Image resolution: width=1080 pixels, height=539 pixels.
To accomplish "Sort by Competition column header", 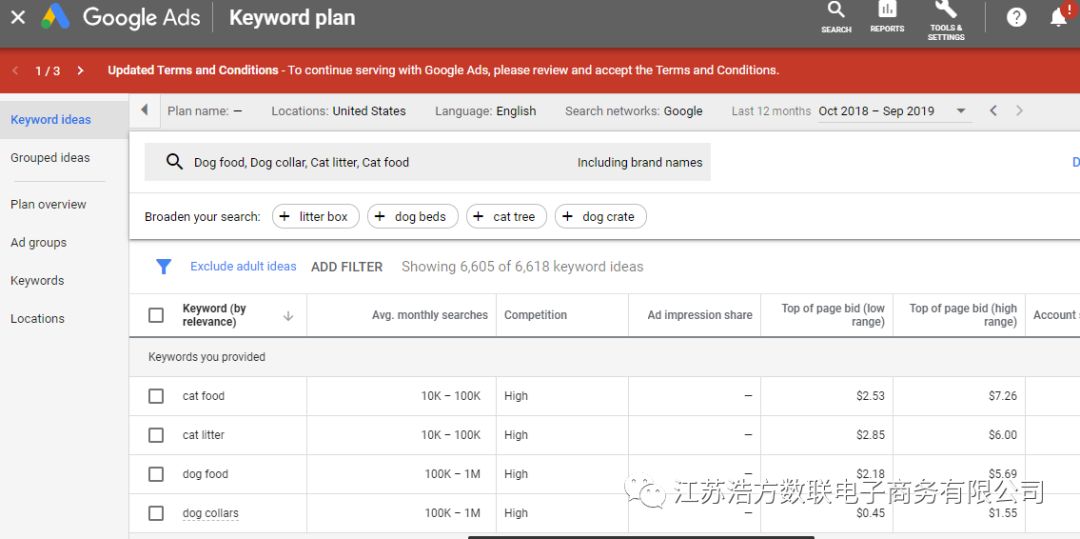I will pyautogui.click(x=535, y=315).
